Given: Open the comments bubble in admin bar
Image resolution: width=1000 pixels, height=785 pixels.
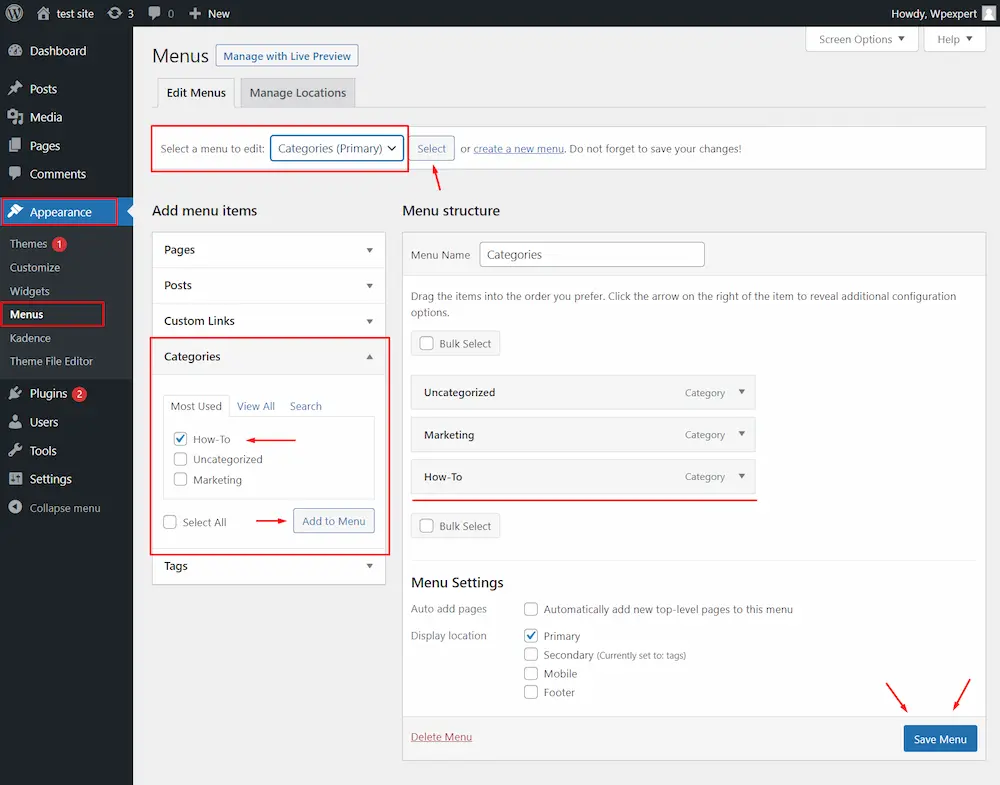Looking at the screenshot, I should pos(154,13).
